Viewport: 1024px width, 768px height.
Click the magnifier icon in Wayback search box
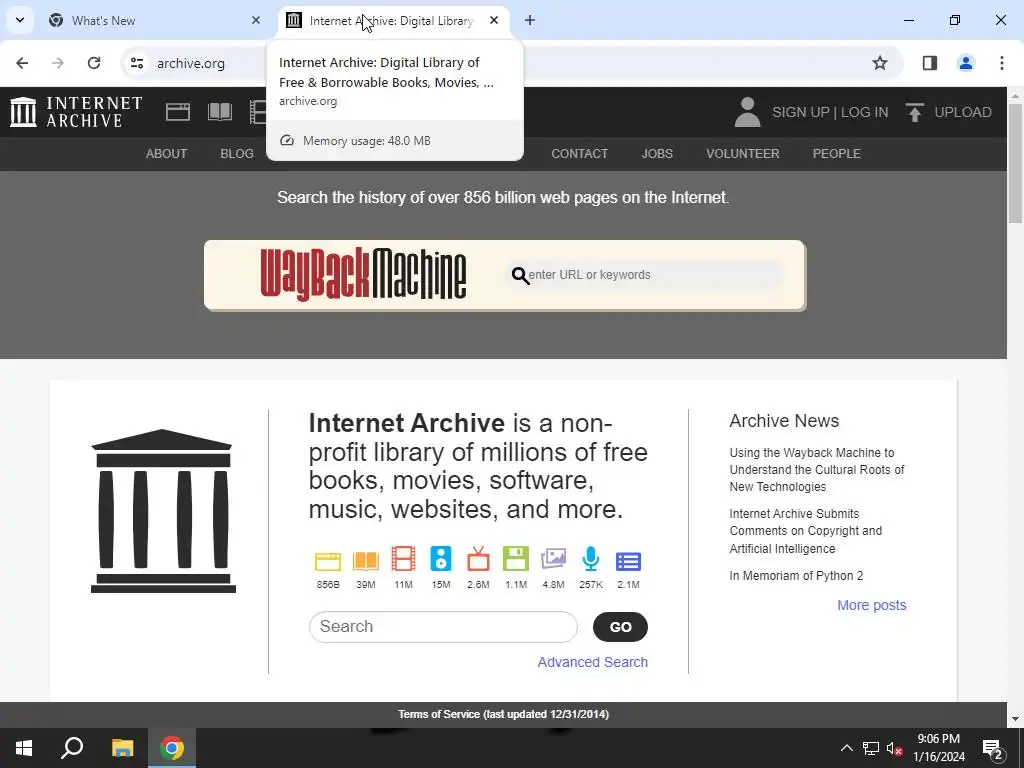click(x=520, y=276)
